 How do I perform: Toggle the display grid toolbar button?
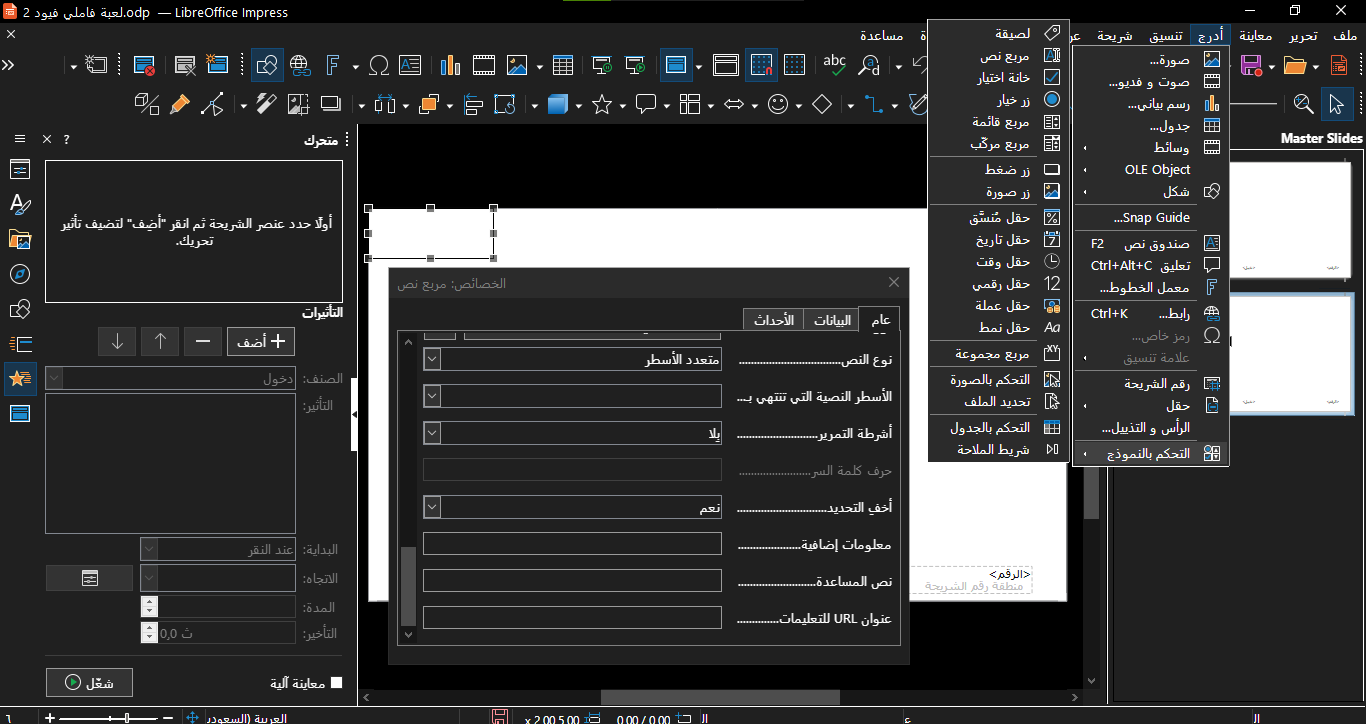pos(794,66)
